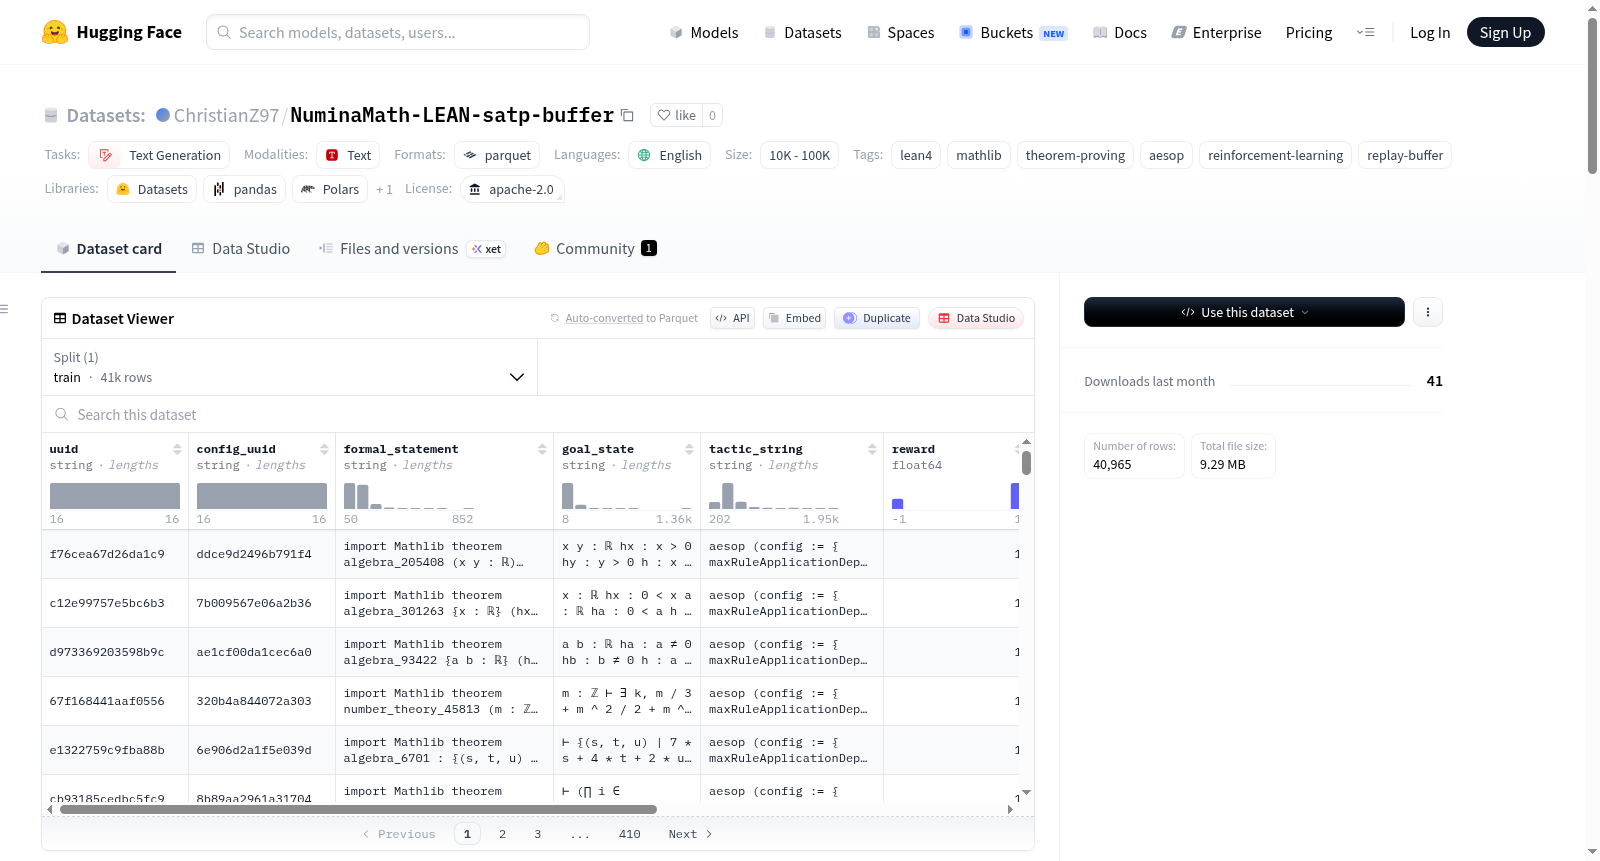1600x861 pixels.
Task: Open Docs in the top navigation
Action: [x=1120, y=32]
